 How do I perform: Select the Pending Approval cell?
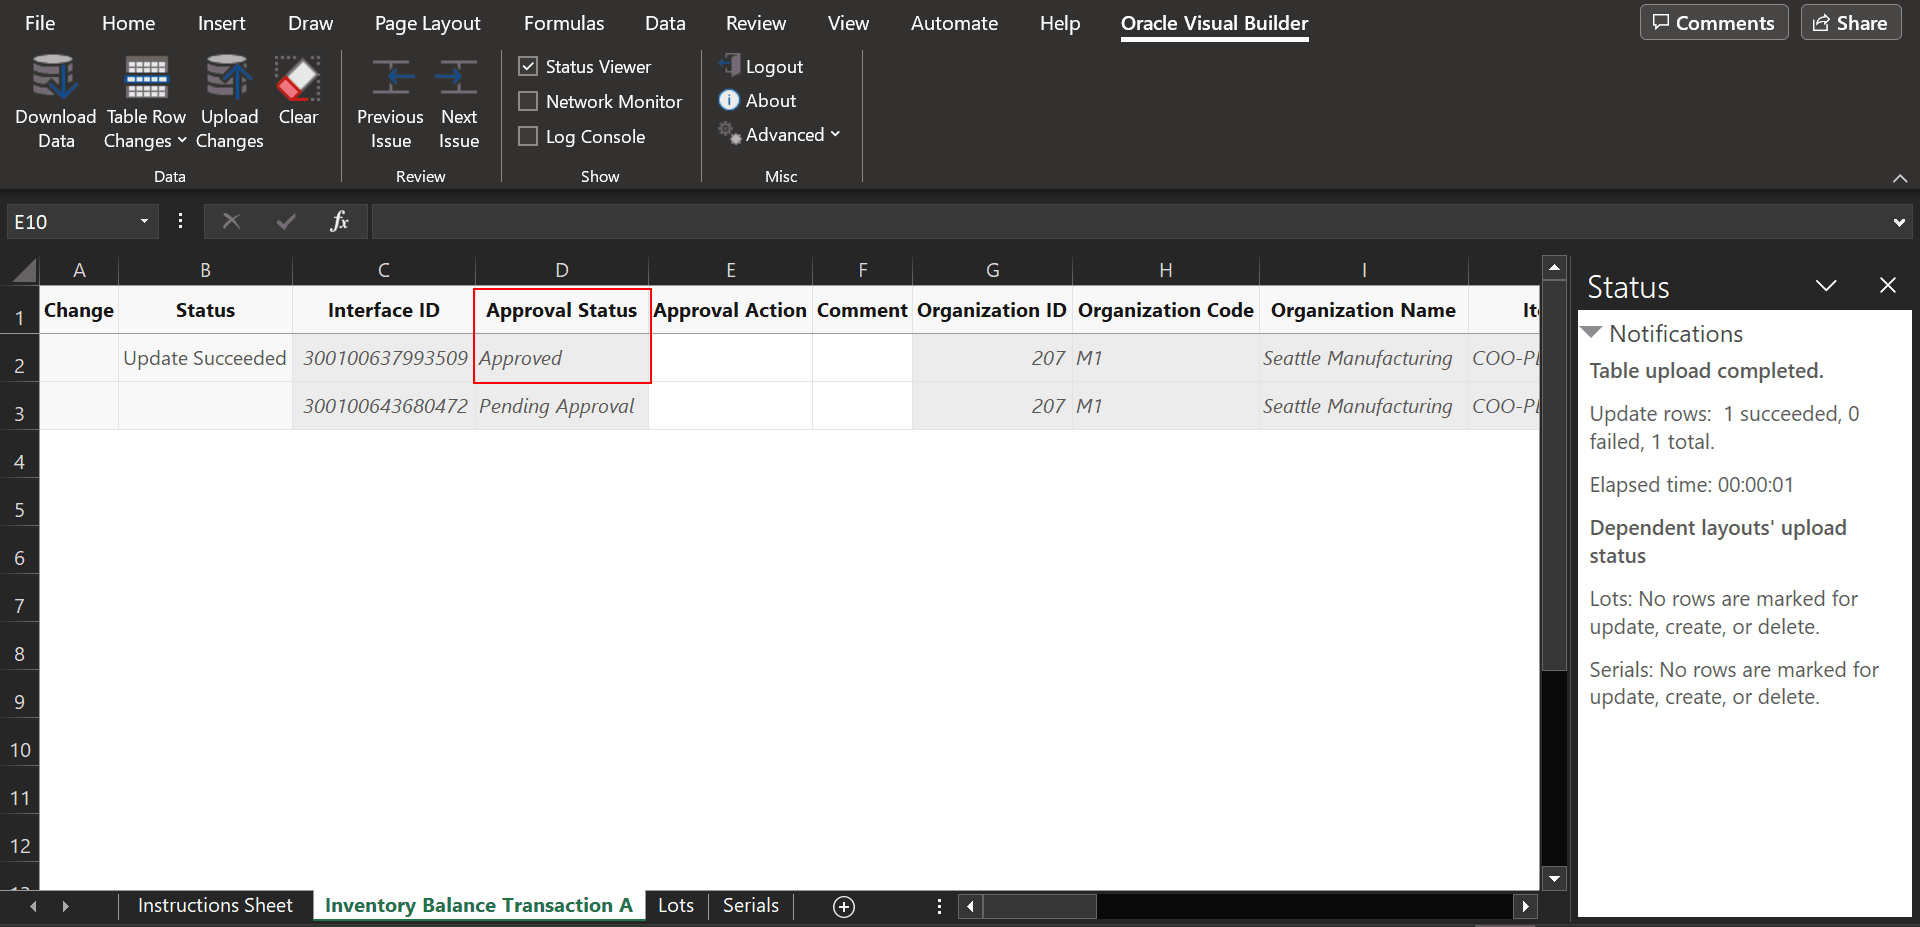(562, 406)
